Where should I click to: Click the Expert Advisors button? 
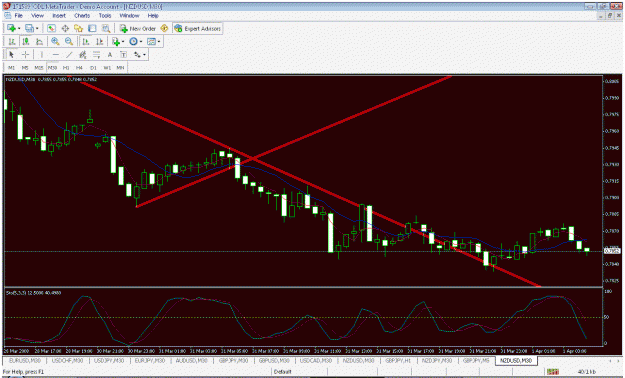click(198, 28)
